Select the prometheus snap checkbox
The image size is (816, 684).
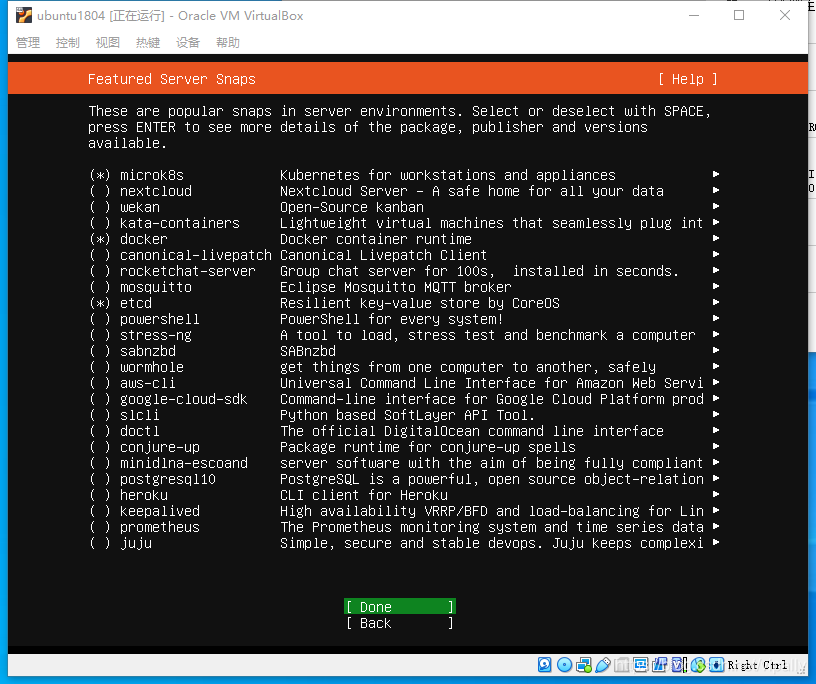click(100, 527)
